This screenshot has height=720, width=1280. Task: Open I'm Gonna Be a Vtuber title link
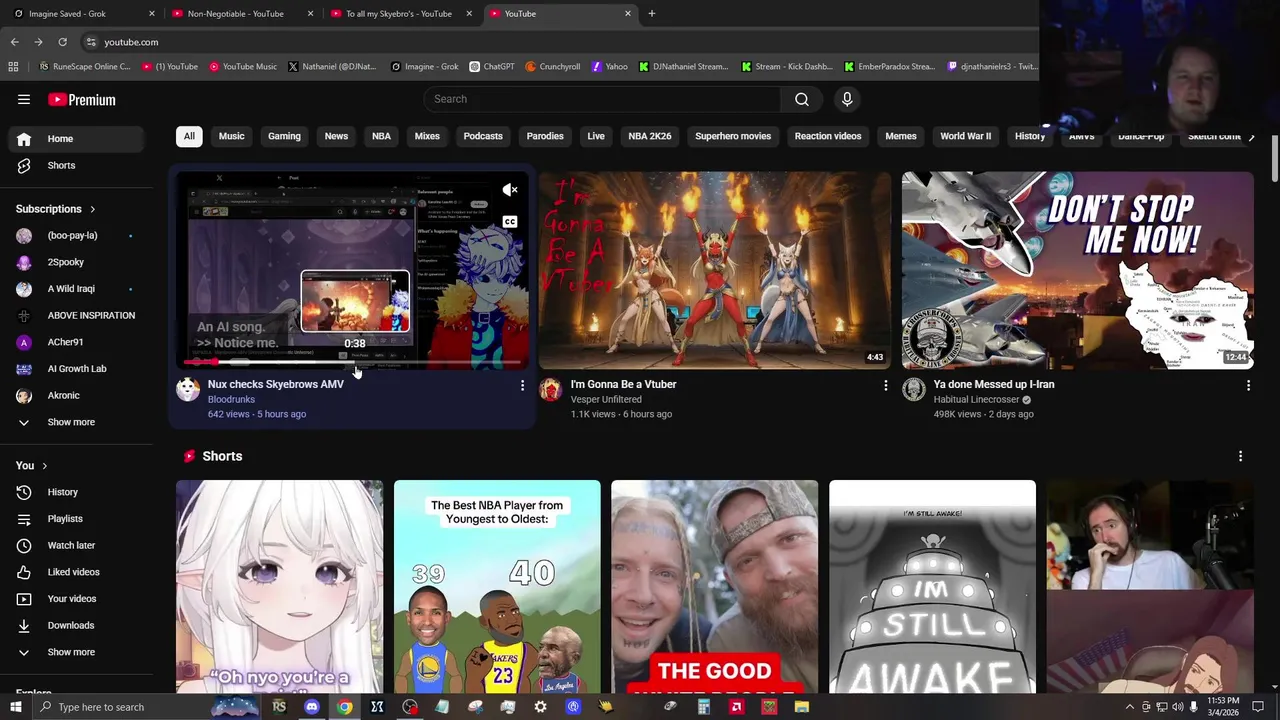point(623,384)
